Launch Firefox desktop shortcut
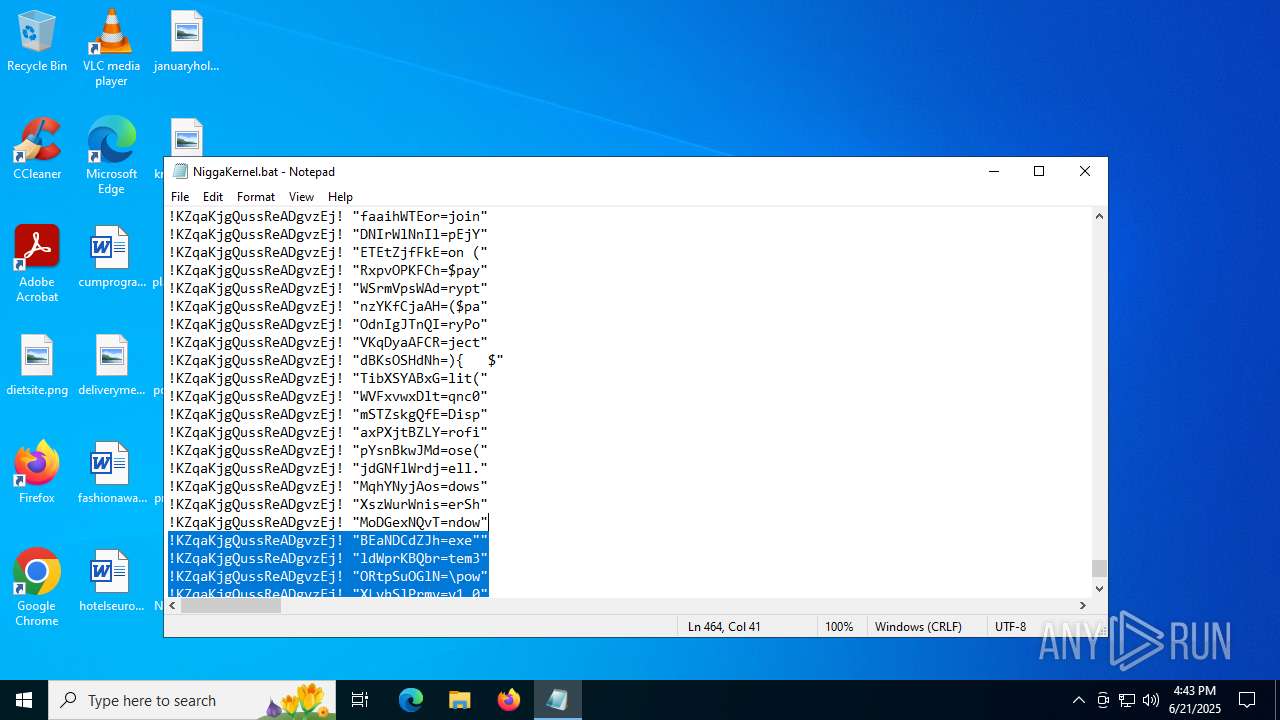Screen dimensions: 1280x720 tap(37, 474)
